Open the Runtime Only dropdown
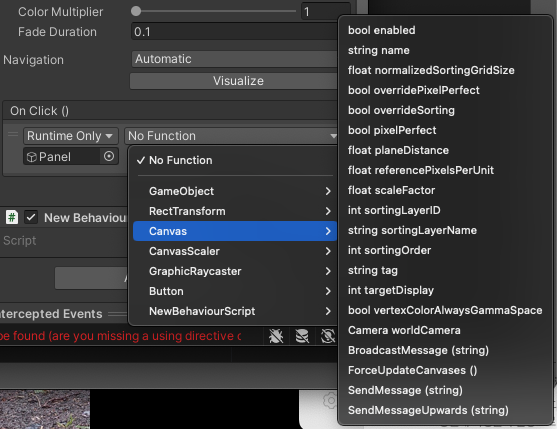 point(71,136)
